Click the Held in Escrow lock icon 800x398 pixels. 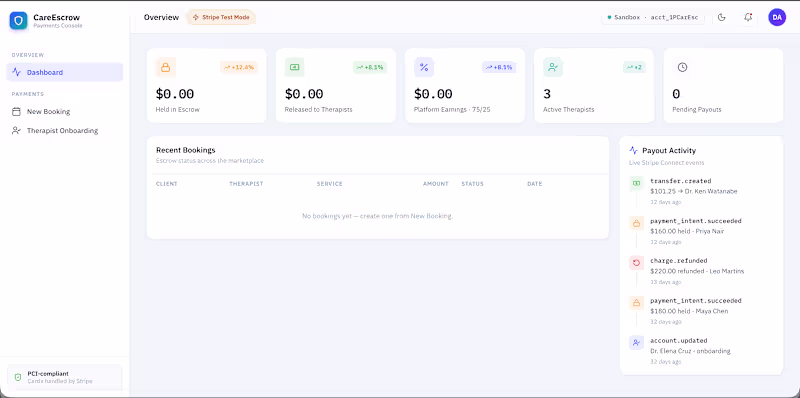[x=165, y=67]
